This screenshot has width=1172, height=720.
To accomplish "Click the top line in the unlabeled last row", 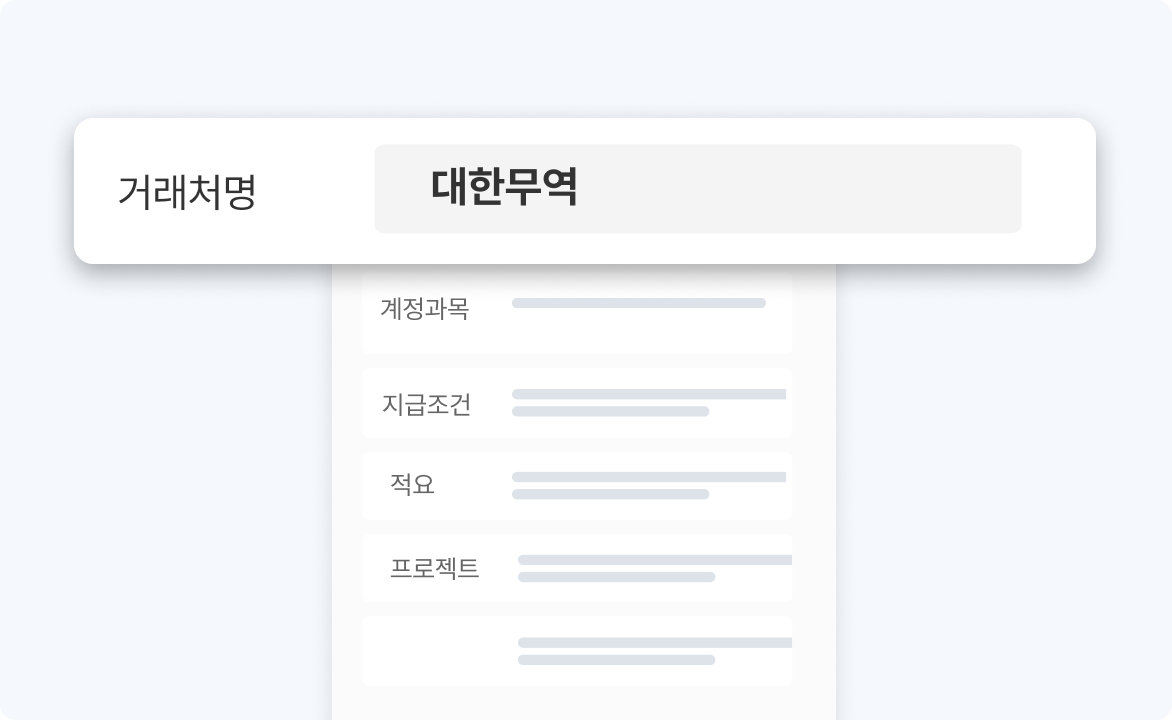I will 654,643.
